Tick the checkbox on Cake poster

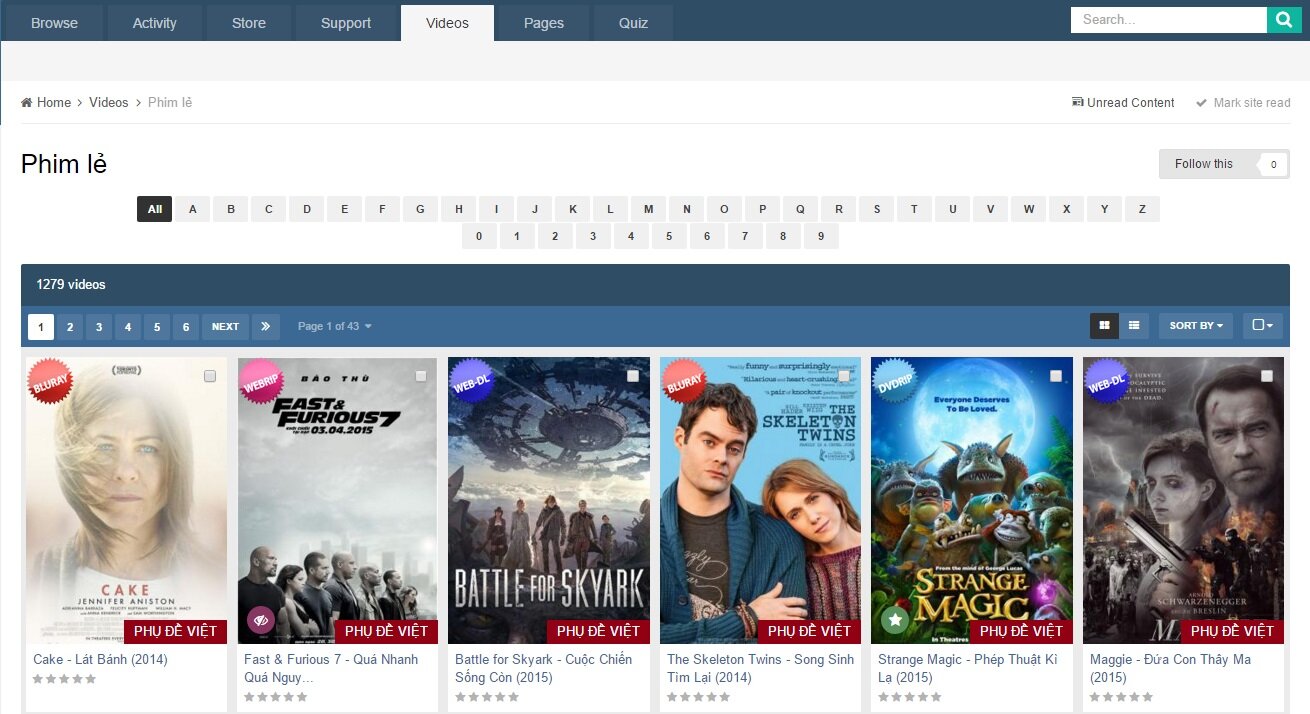210,376
